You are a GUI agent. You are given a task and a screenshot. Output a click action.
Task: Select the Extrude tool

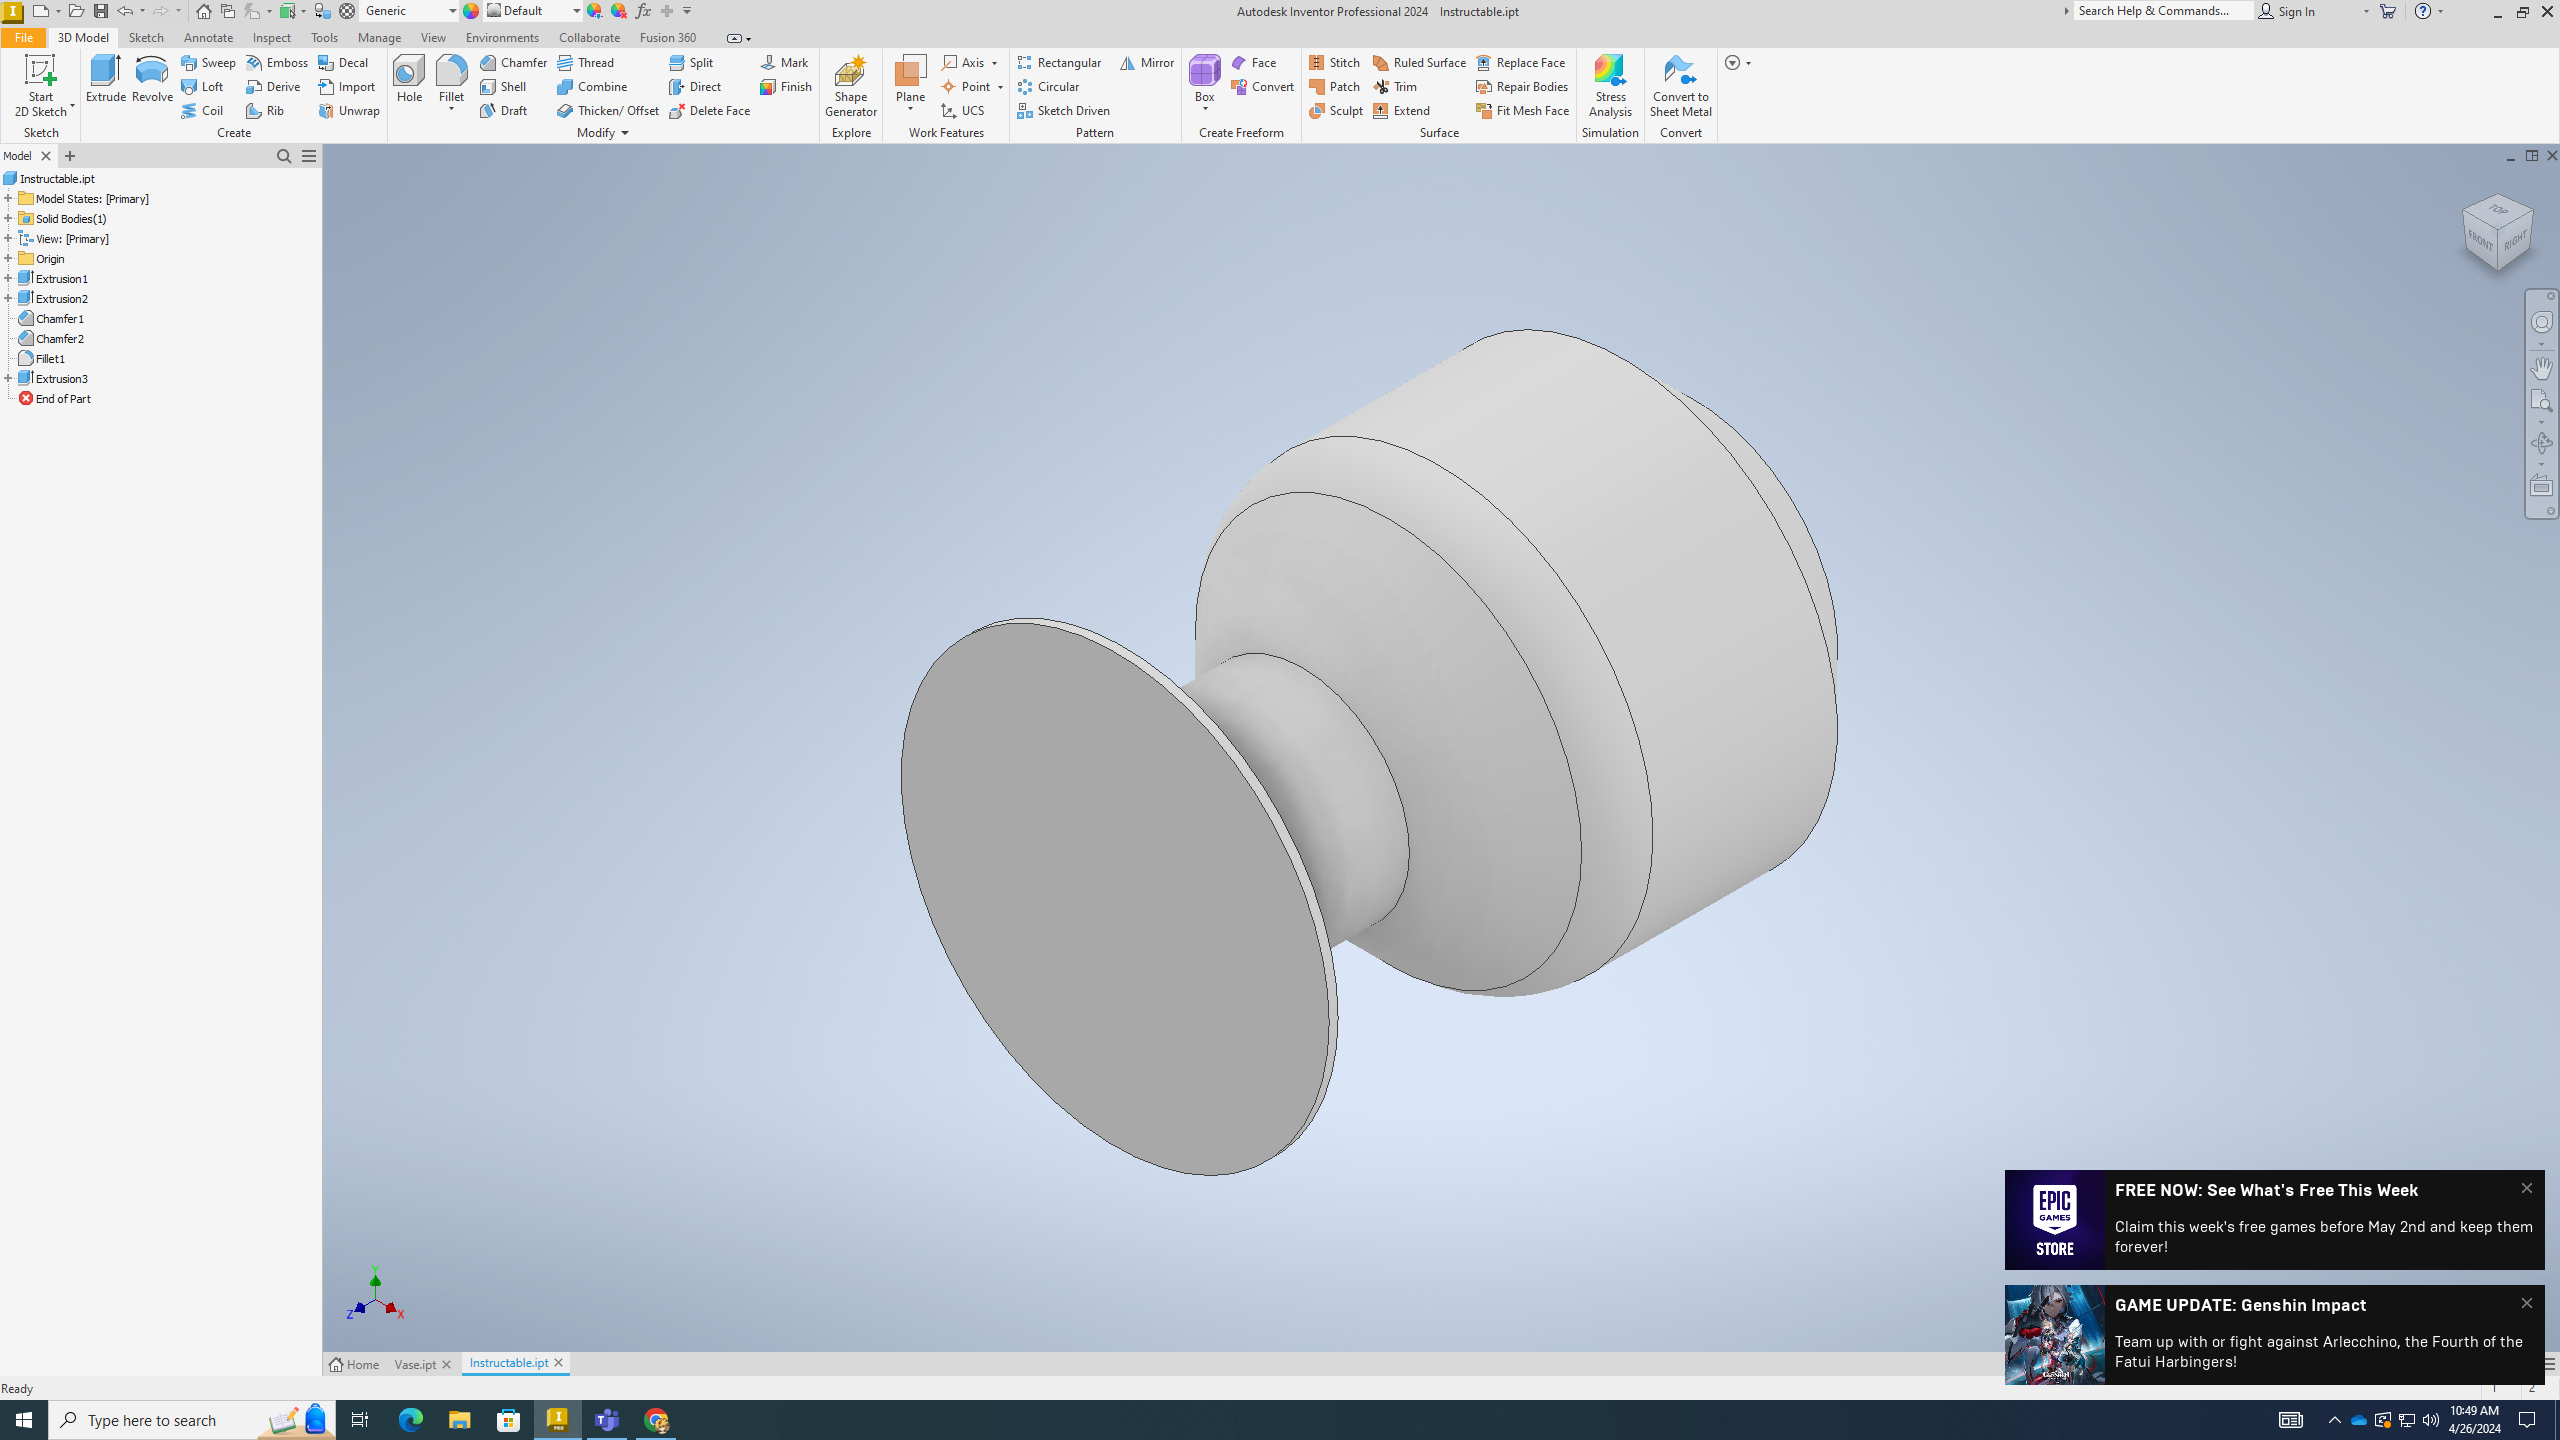(x=105, y=79)
